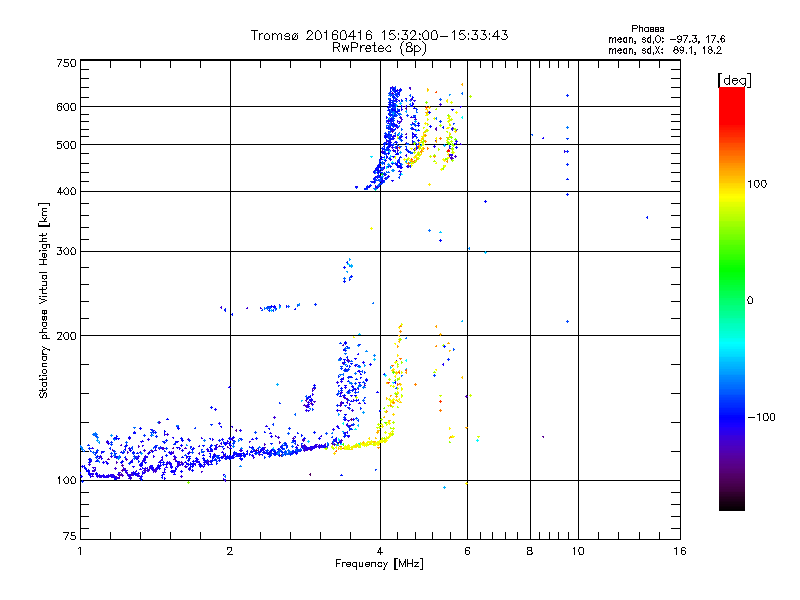Click the y-axis tick label '600'
Viewport: 800px width, 600px height.
point(67,107)
